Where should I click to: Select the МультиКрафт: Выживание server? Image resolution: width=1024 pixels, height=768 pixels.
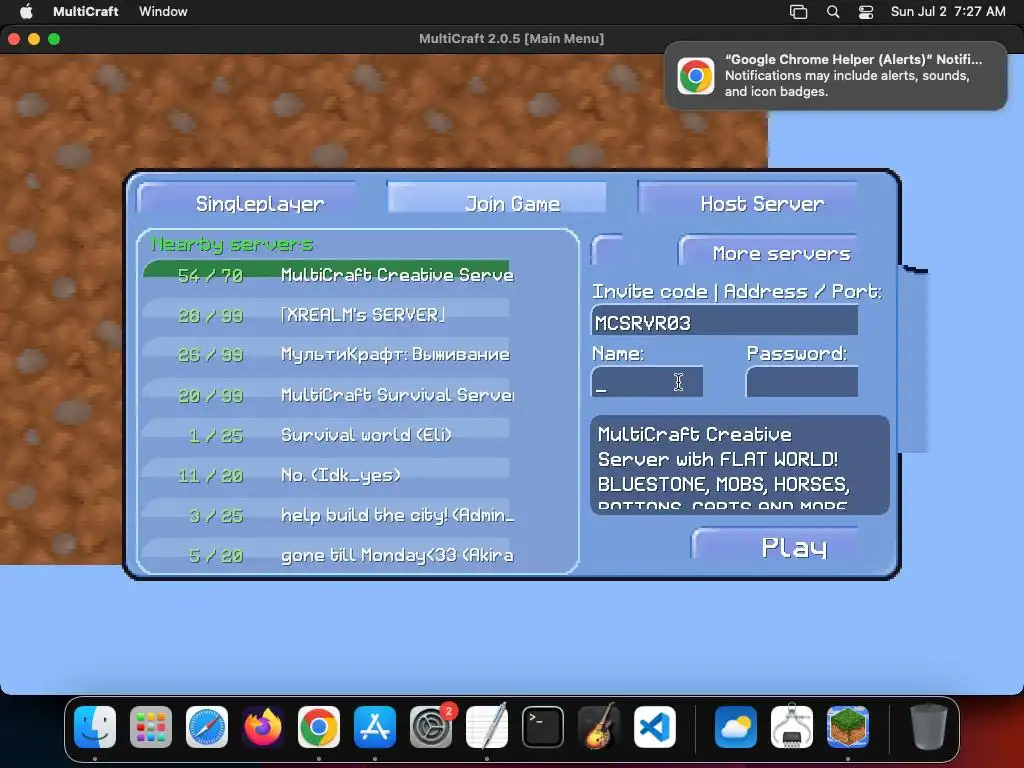pyautogui.click(x=328, y=355)
